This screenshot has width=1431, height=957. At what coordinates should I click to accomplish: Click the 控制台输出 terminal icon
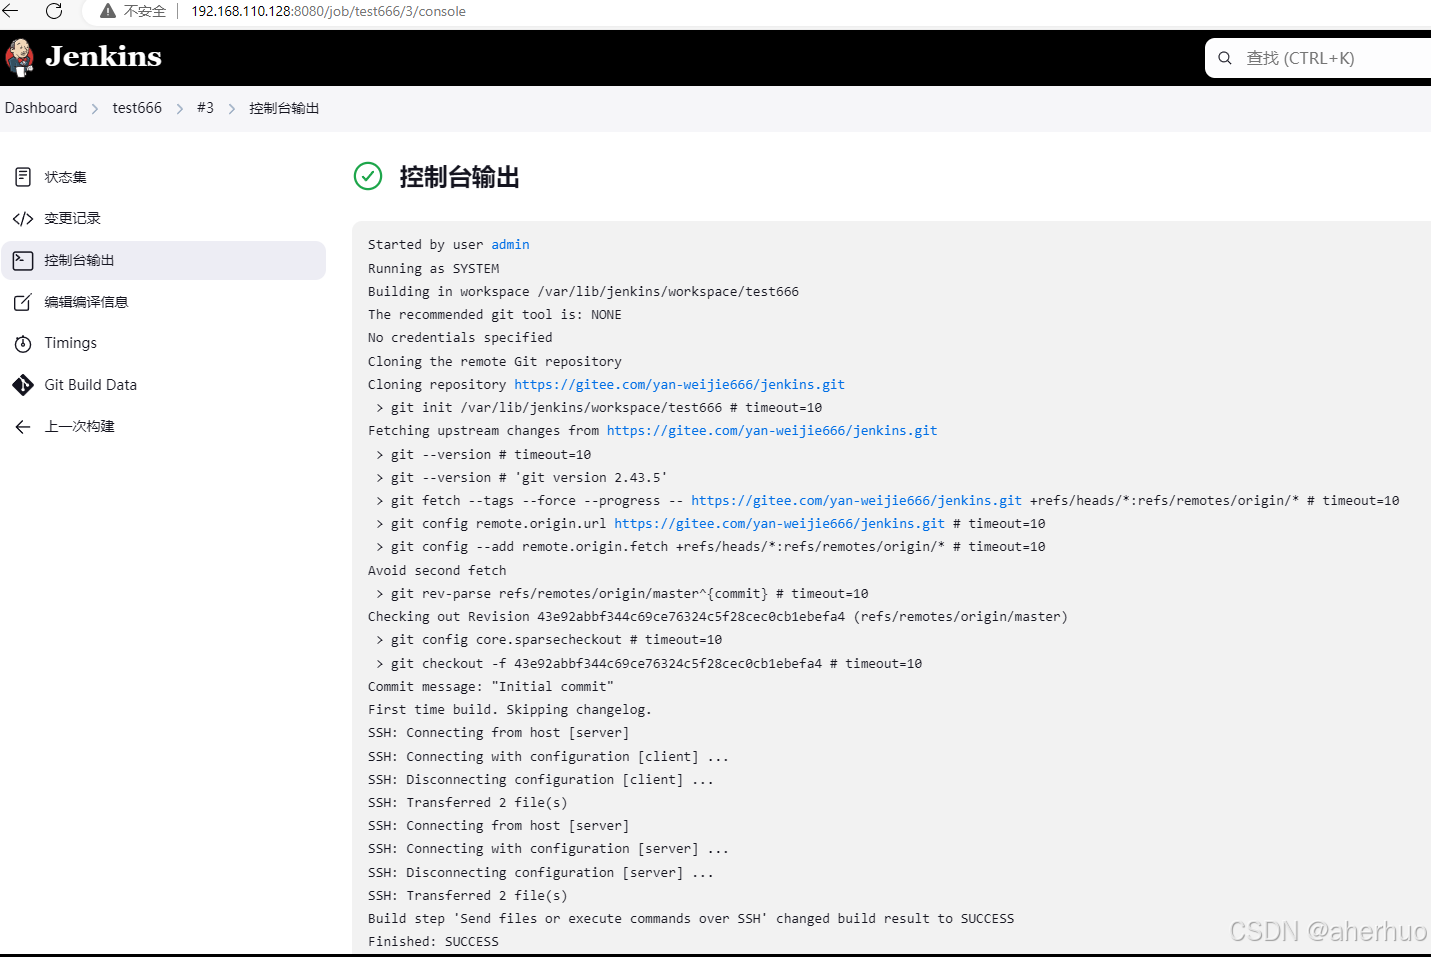(x=23, y=260)
